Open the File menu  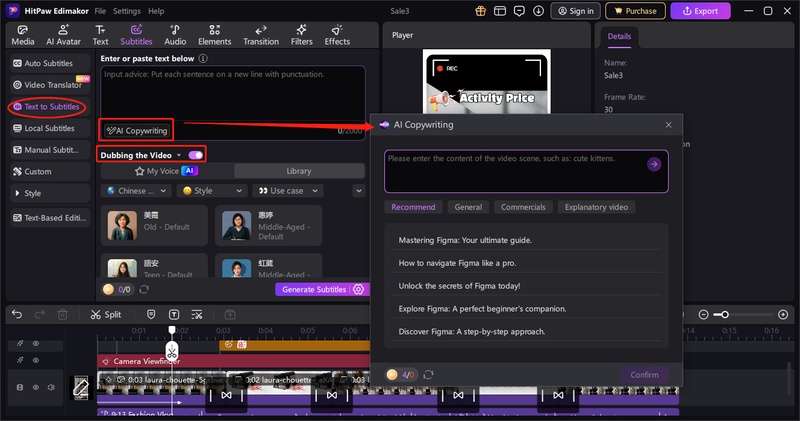pyautogui.click(x=101, y=11)
